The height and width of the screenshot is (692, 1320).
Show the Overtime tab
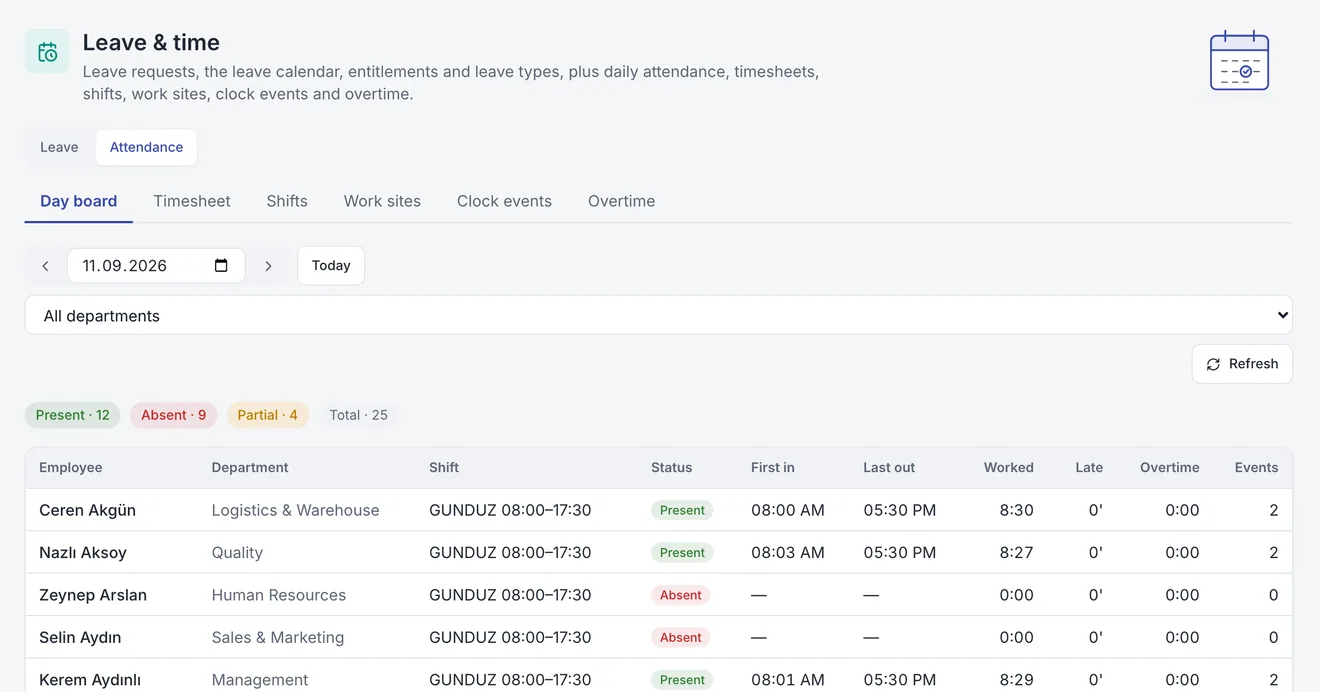622,201
